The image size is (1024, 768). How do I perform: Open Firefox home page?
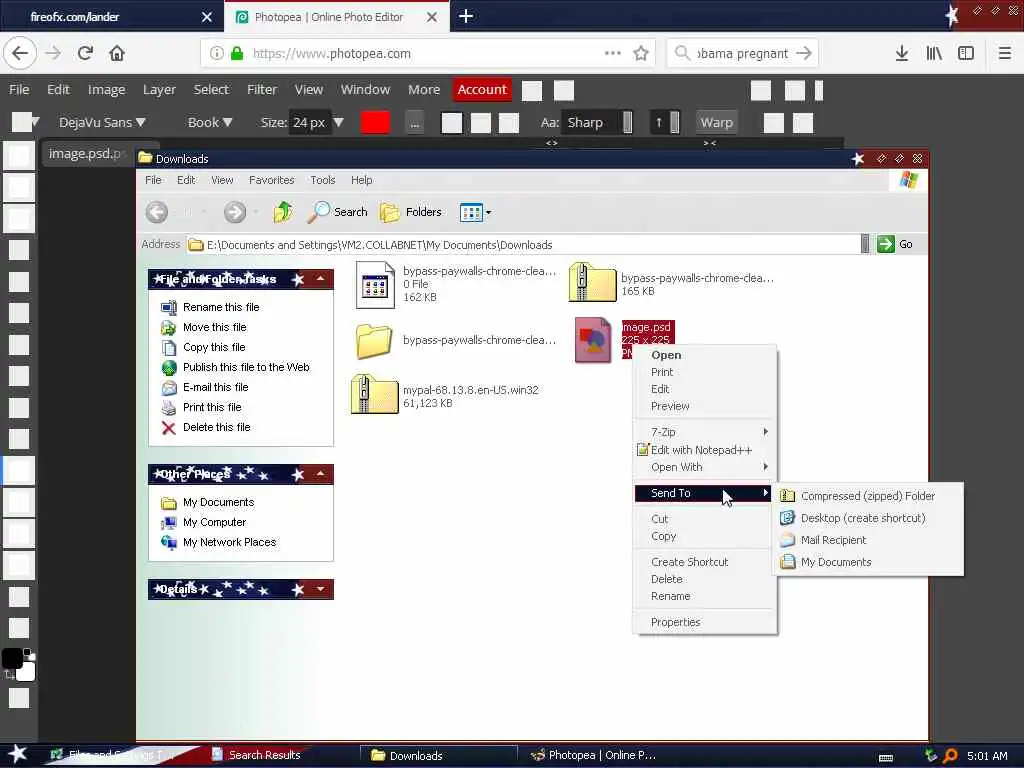click(x=117, y=53)
